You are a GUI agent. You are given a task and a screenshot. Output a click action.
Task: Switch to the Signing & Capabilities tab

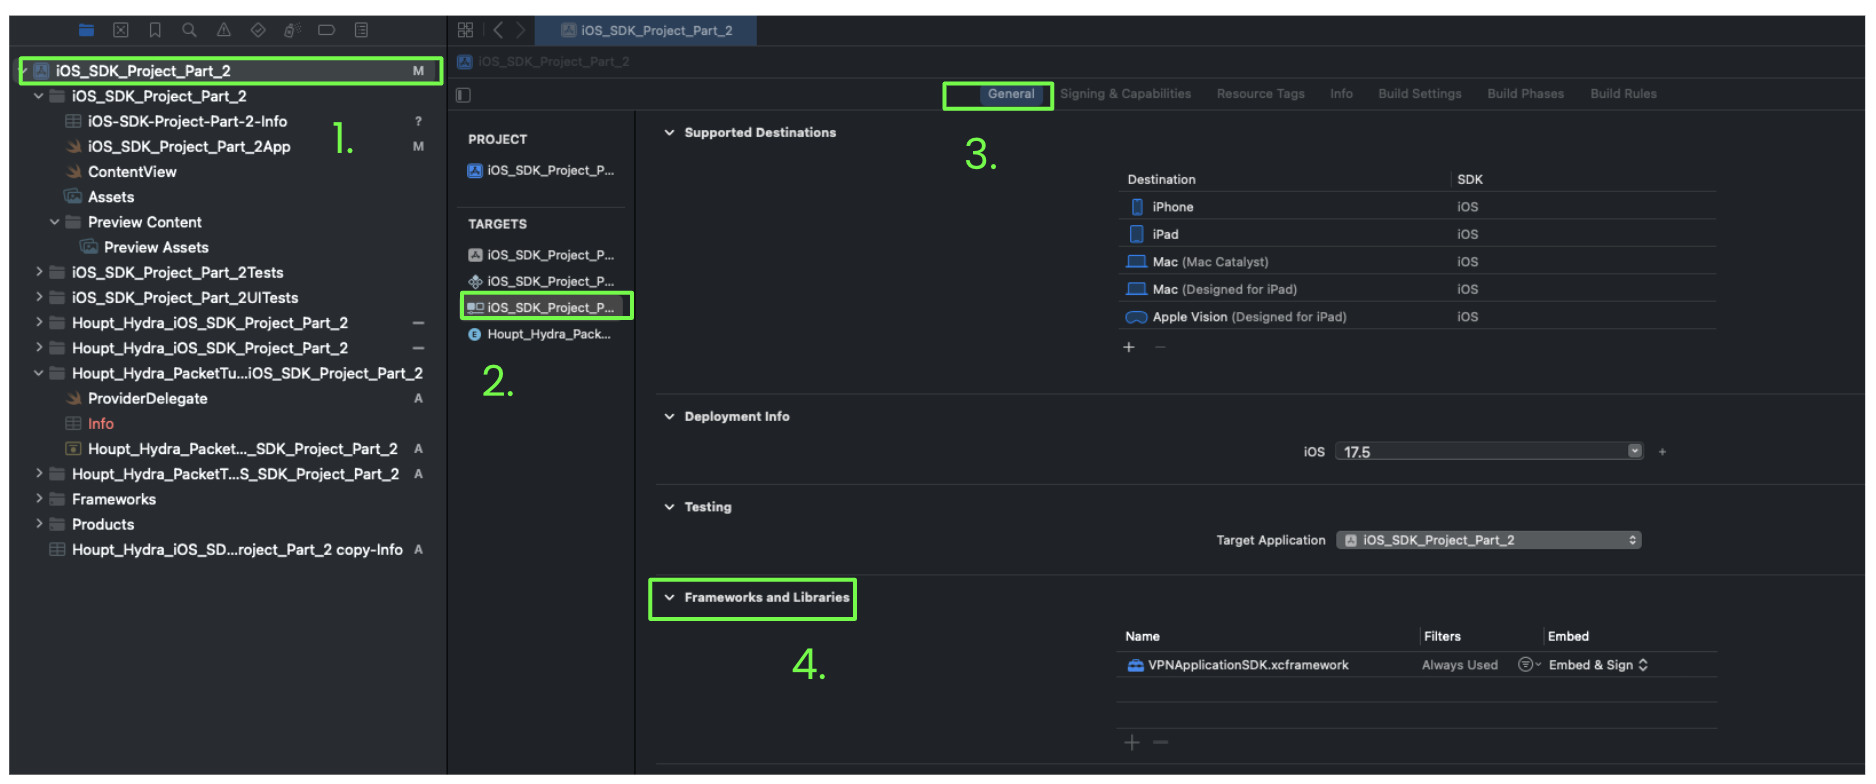coord(1125,94)
